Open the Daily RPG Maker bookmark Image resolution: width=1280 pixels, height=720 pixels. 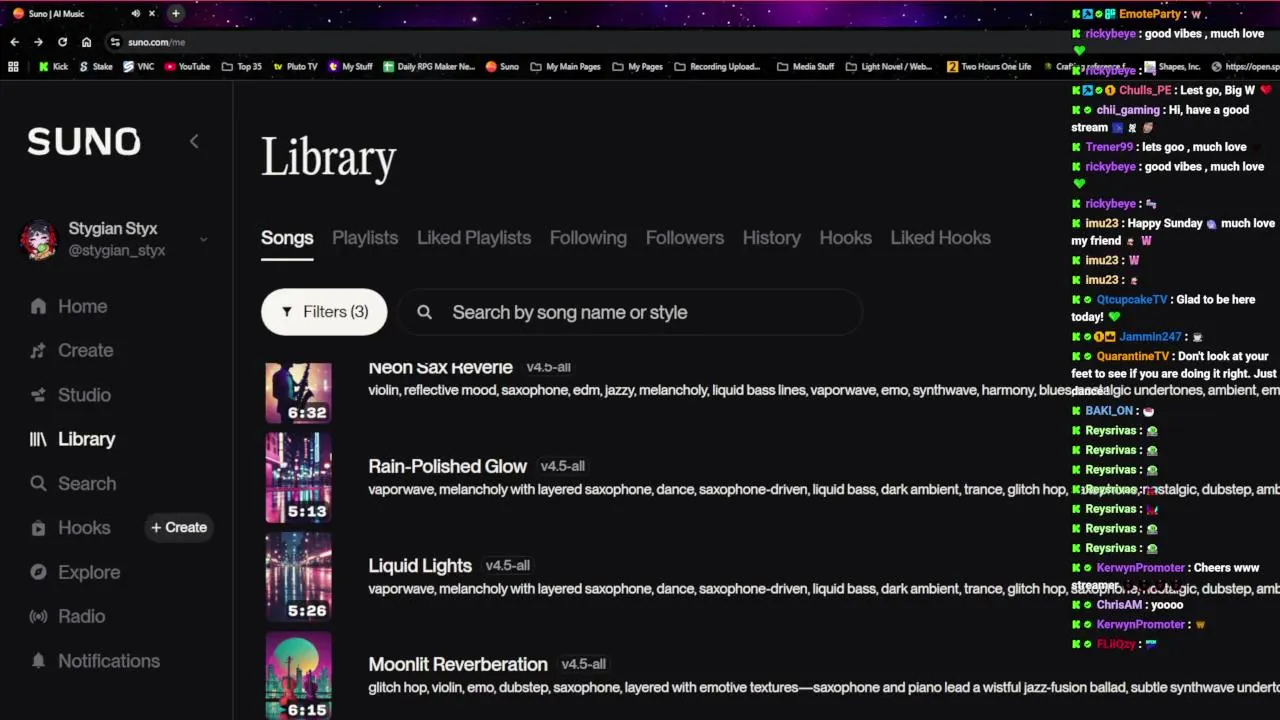tap(429, 67)
